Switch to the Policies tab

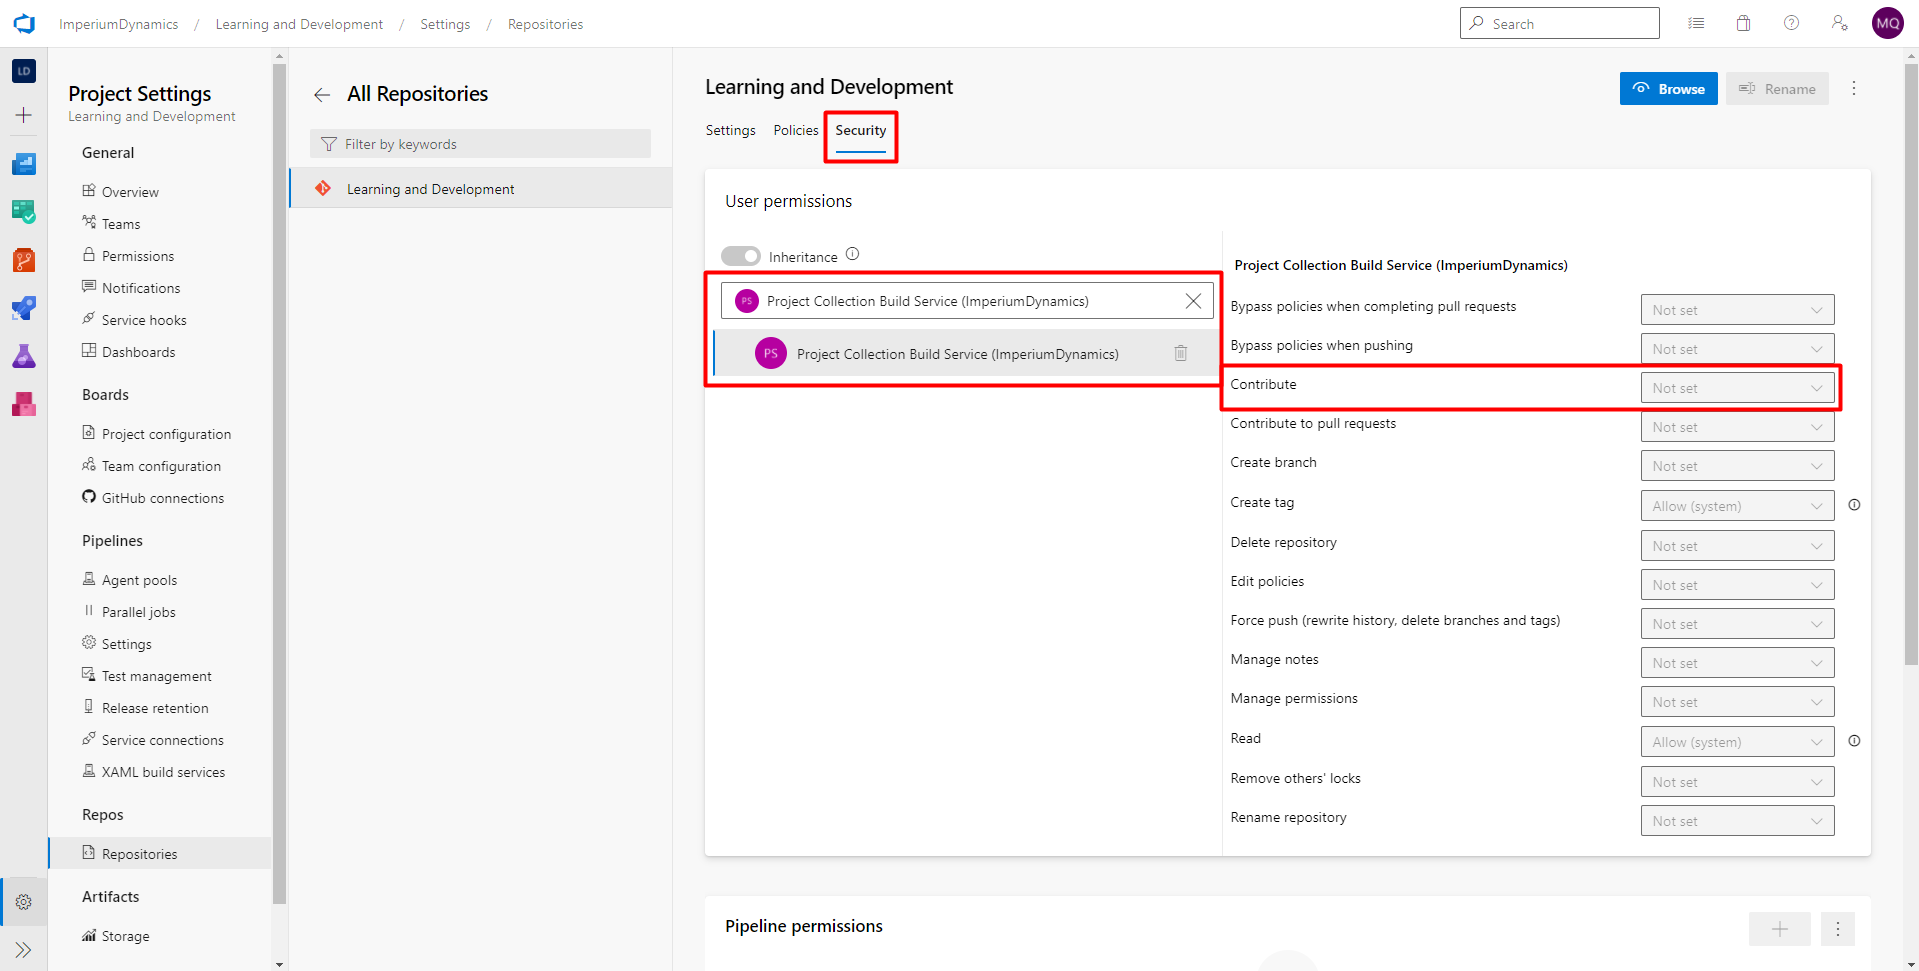click(x=795, y=130)
